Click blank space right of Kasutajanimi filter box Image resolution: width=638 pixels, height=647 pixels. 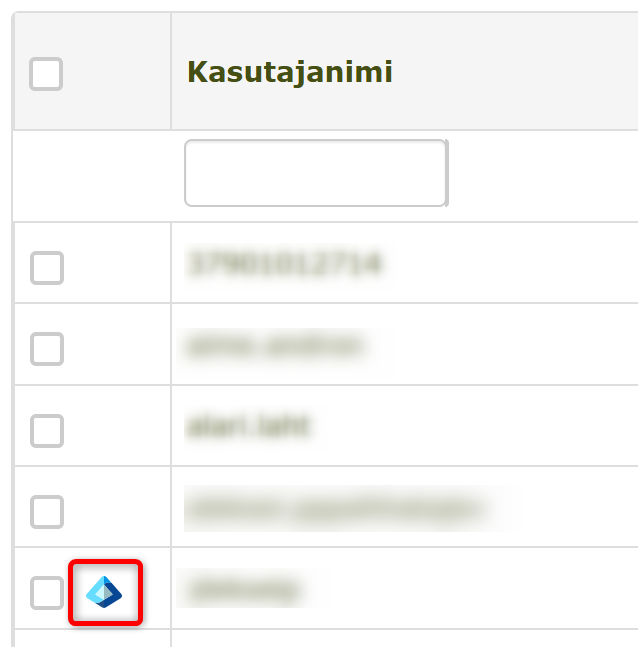pyautogui.click(x=543, y=176)
